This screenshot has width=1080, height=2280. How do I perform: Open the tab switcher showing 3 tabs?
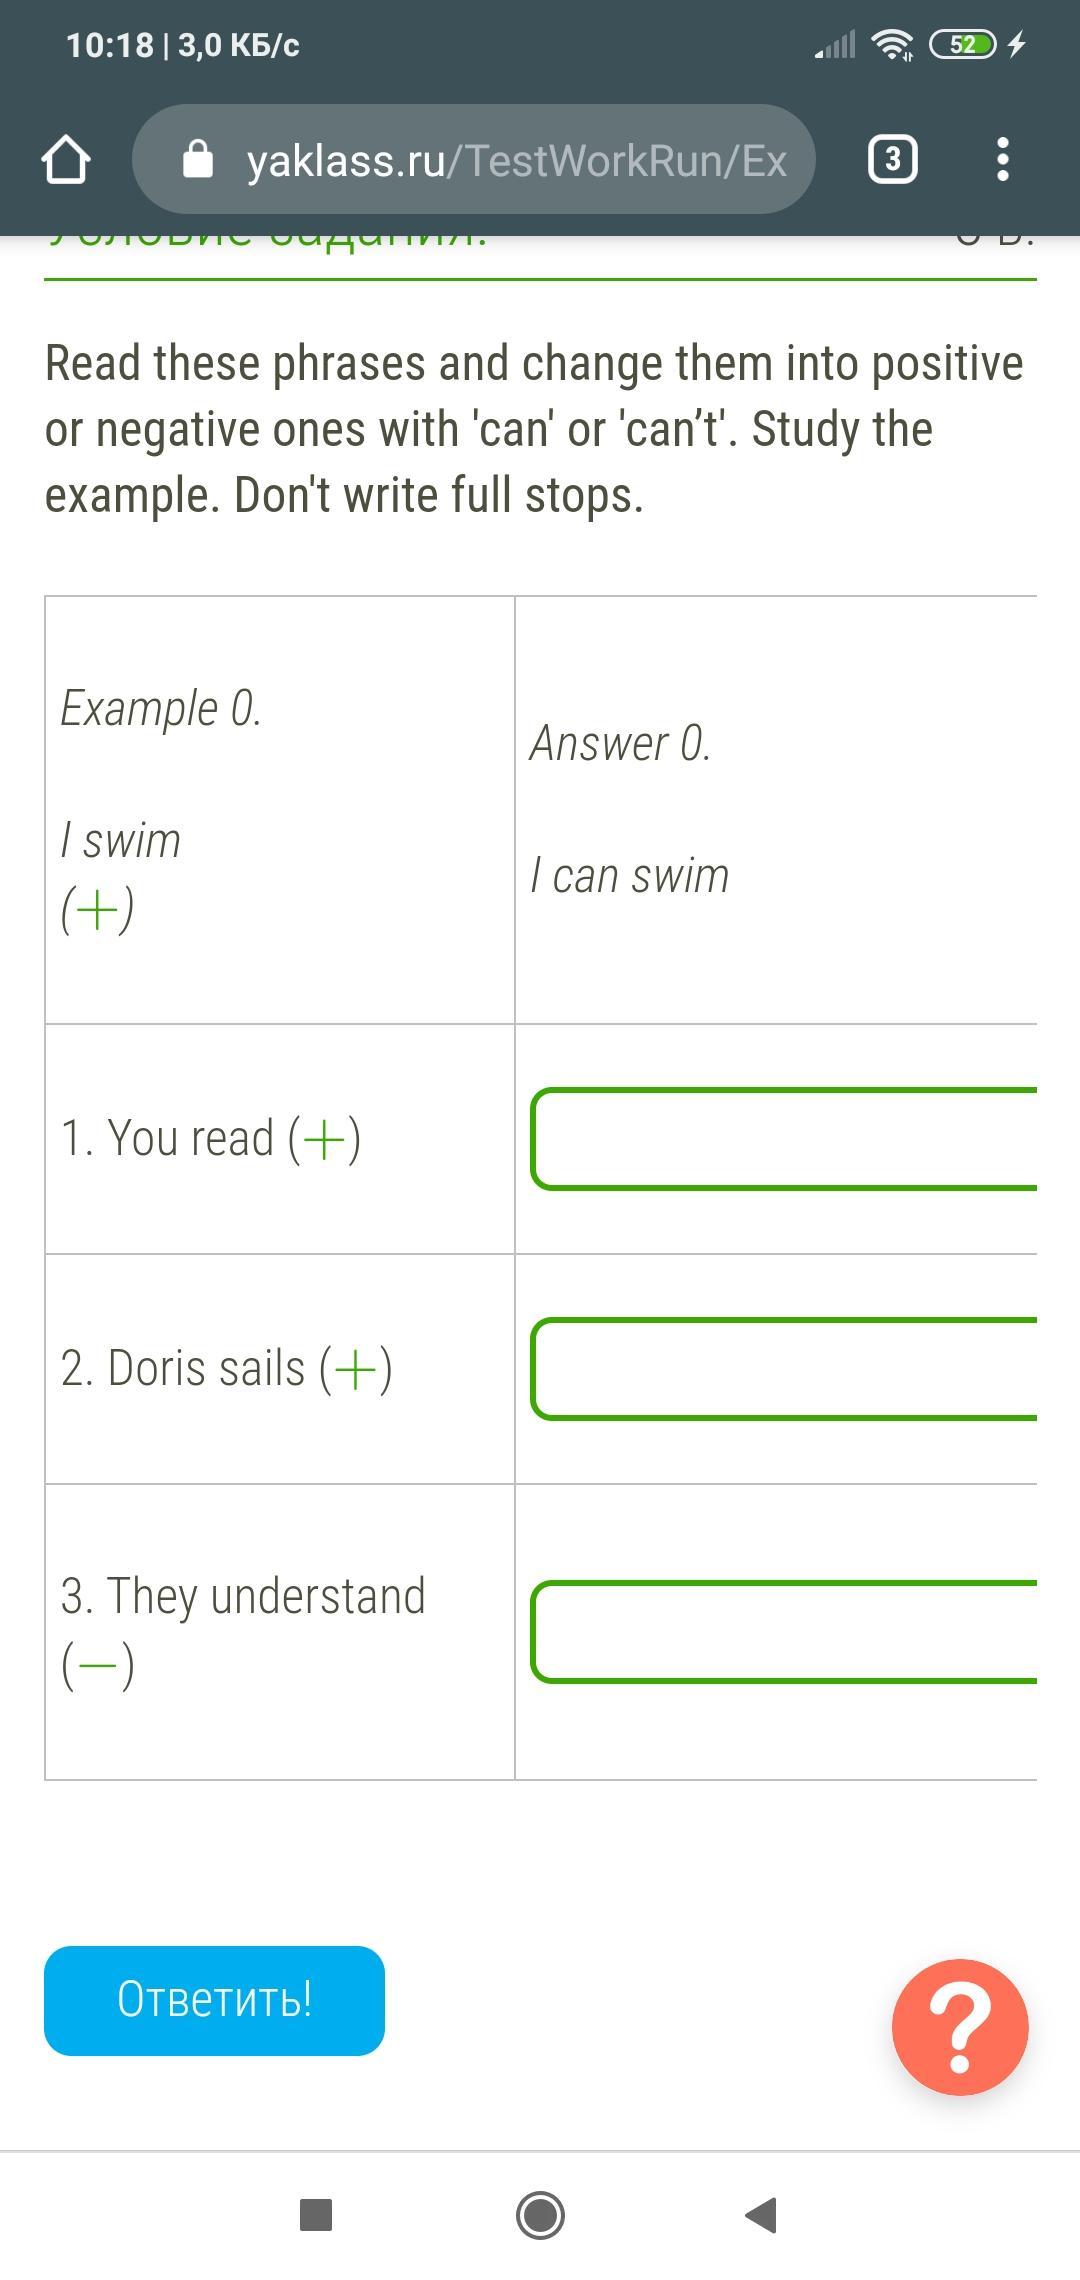tap(892, 160)
